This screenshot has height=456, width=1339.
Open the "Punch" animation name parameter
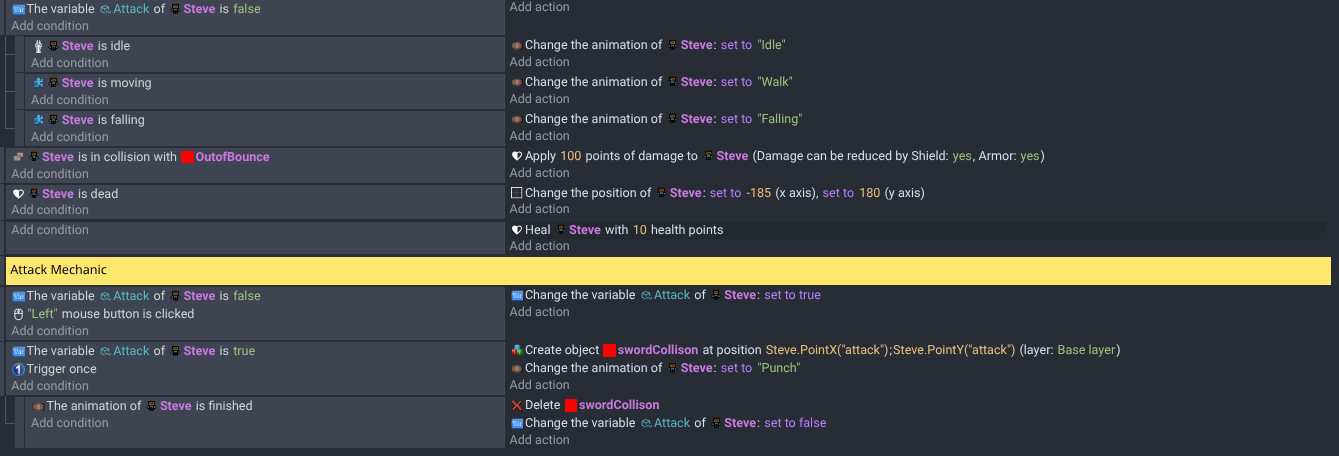click(778, 367)
